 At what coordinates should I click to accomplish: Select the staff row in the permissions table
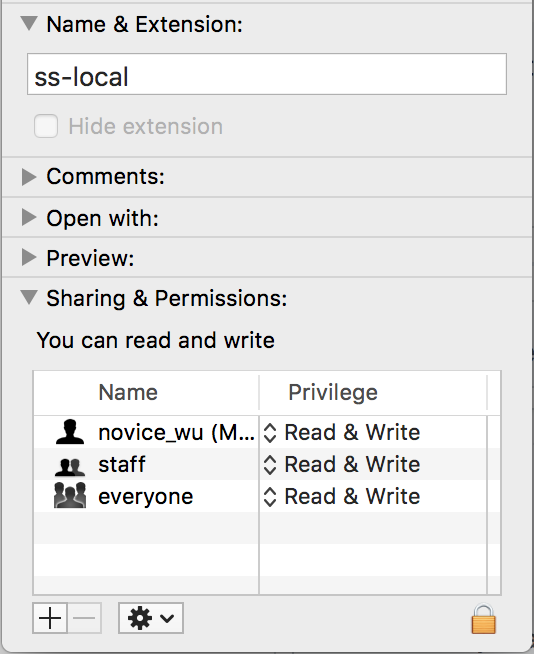267,464
